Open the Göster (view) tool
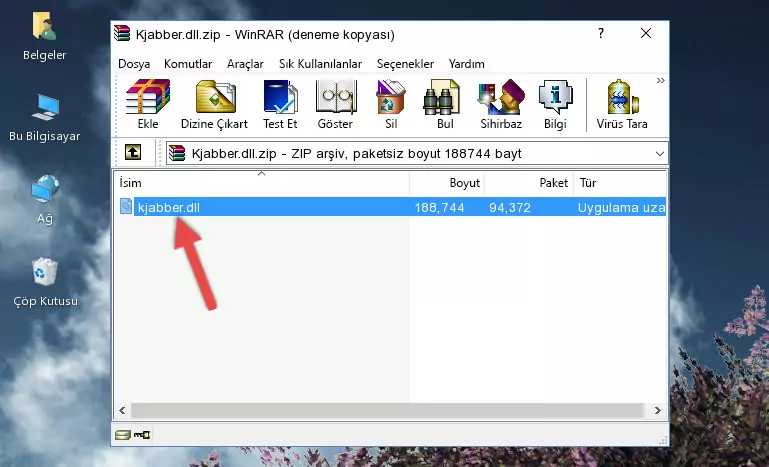 335,105
